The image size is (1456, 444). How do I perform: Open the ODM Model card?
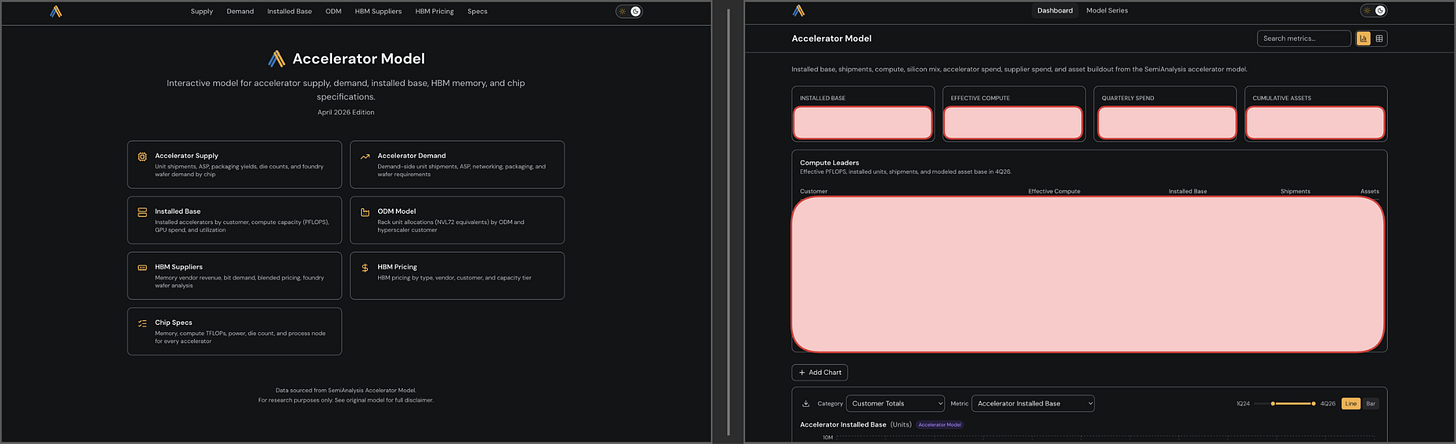click(x=457, y=220)
